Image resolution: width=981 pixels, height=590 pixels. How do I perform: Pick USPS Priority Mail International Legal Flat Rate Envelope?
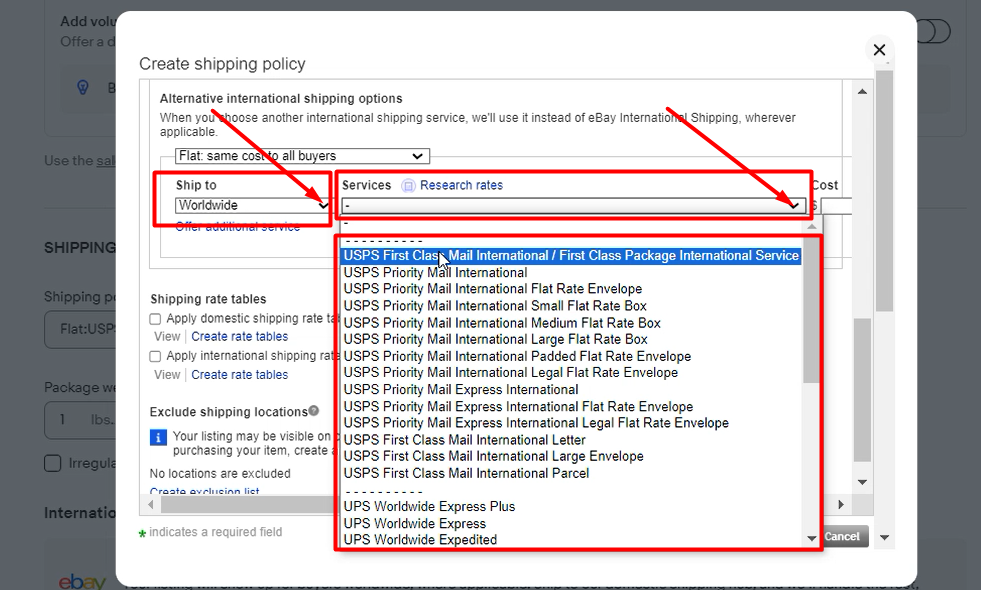pyautogui.click(x=511, y=373)
